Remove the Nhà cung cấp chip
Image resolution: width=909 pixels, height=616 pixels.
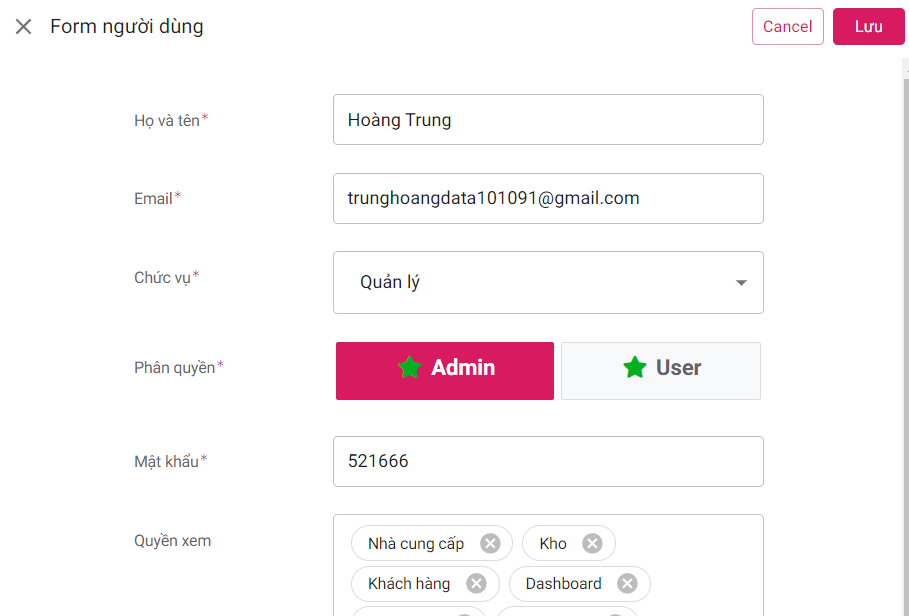tap(490, 543)
